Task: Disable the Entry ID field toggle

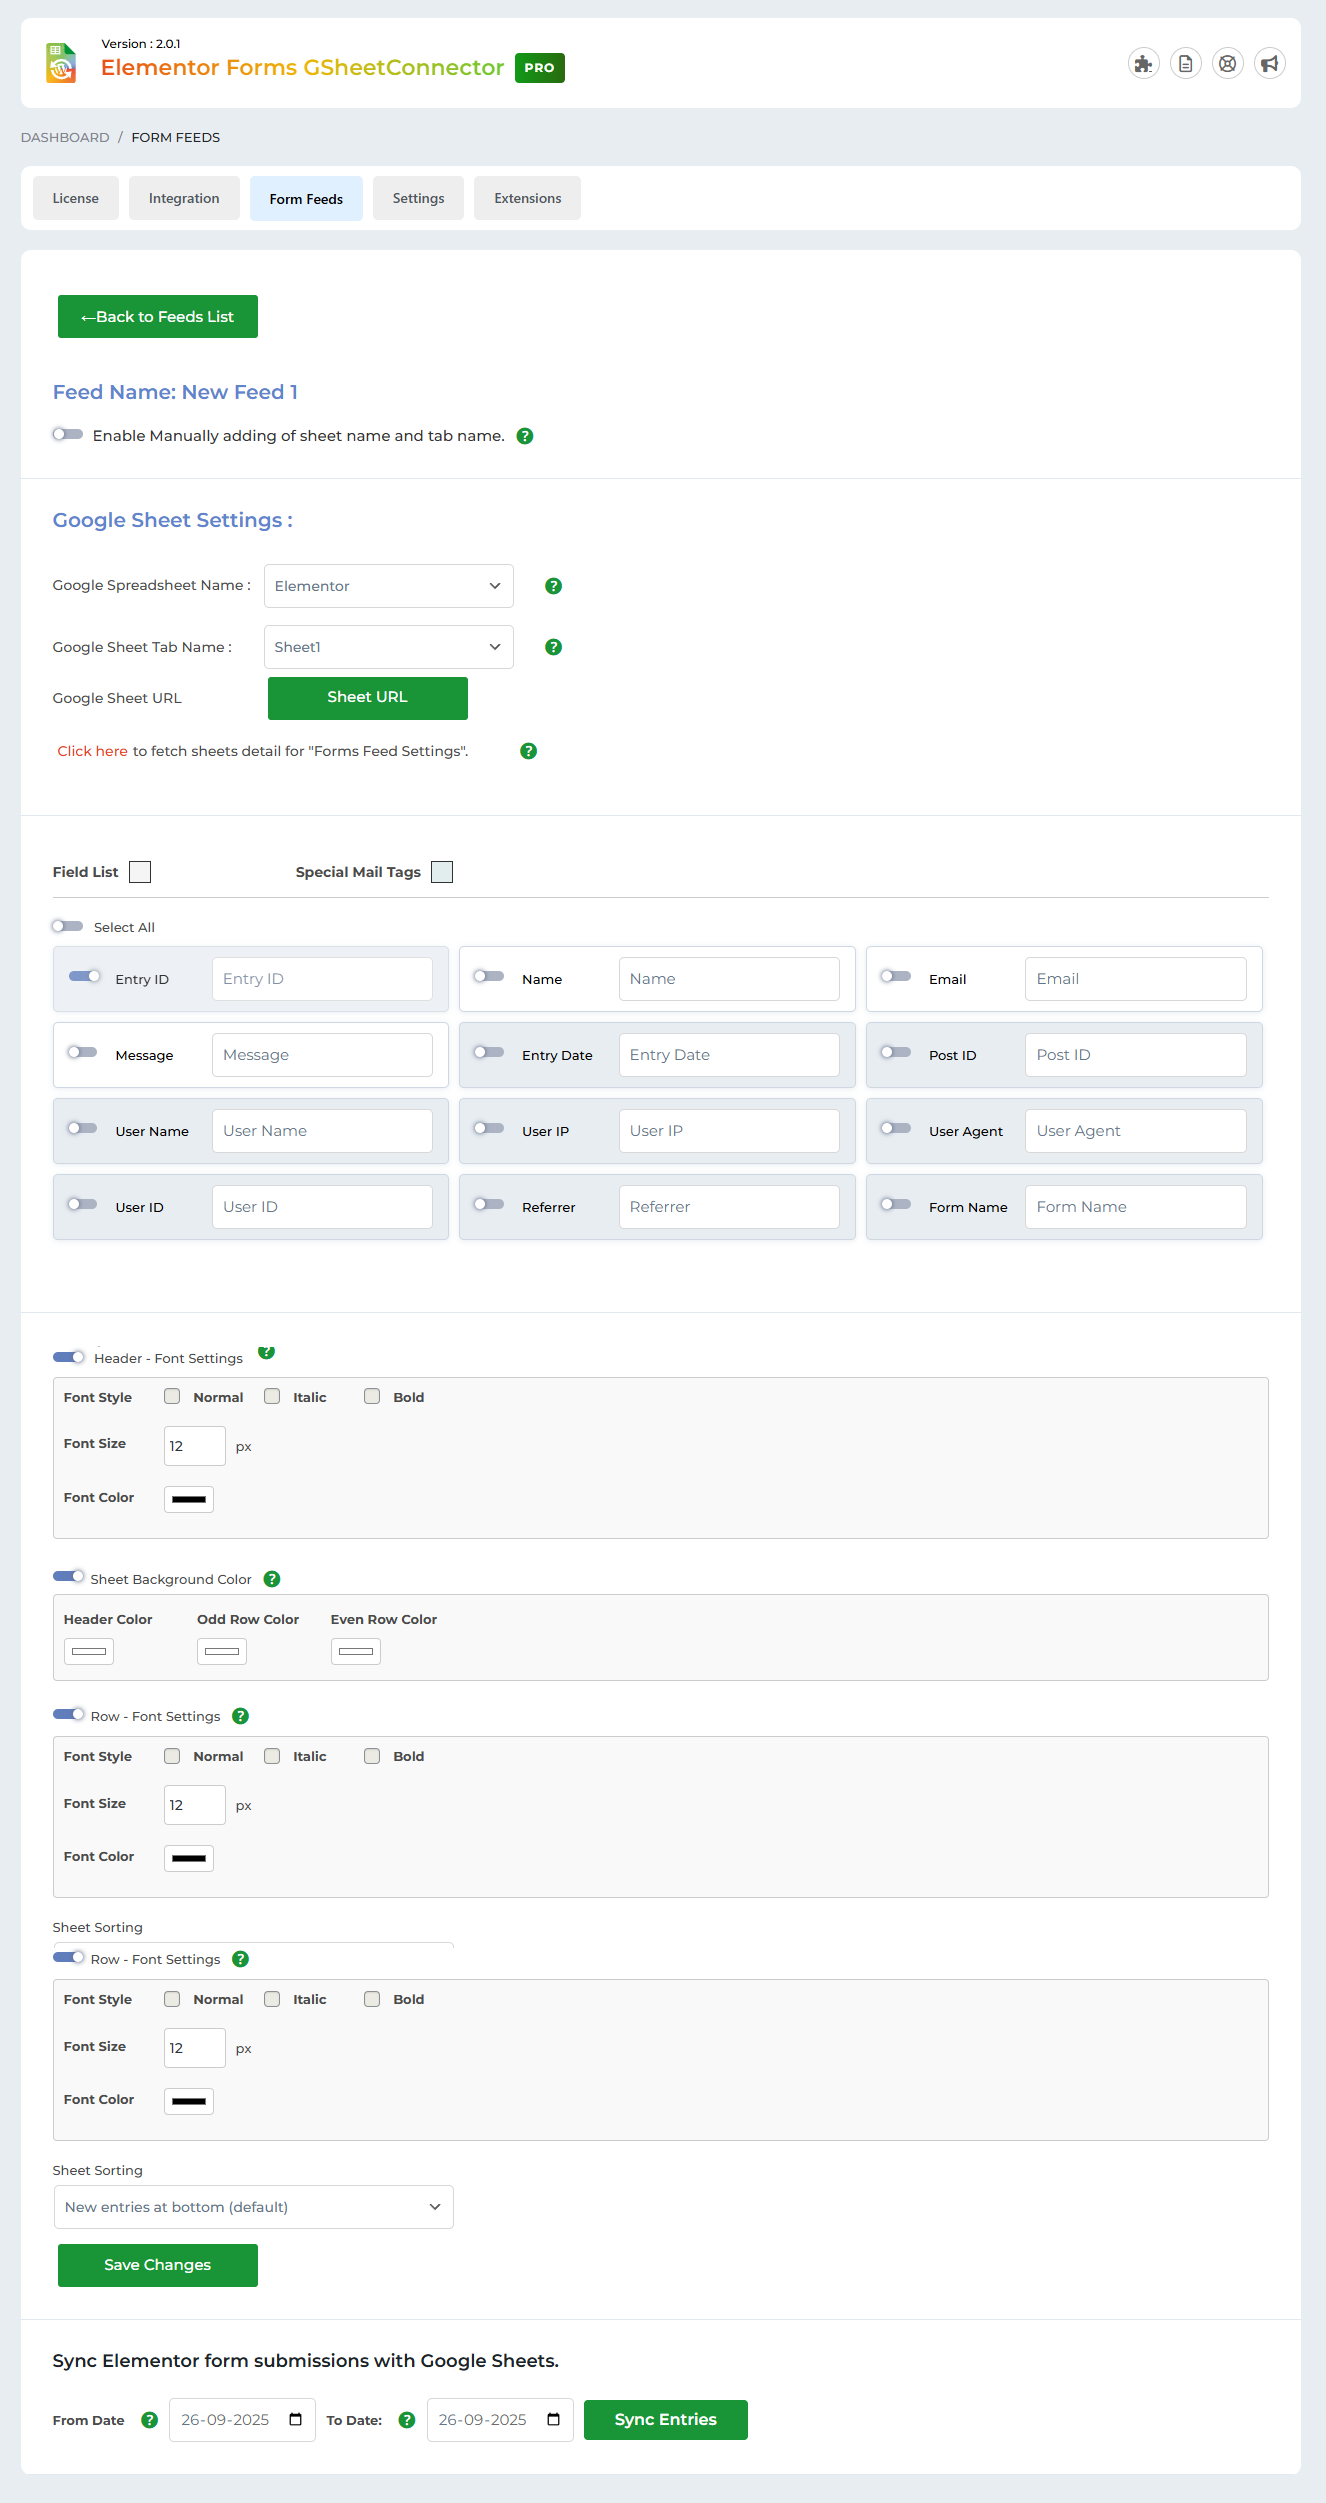Action: (85, 977)
